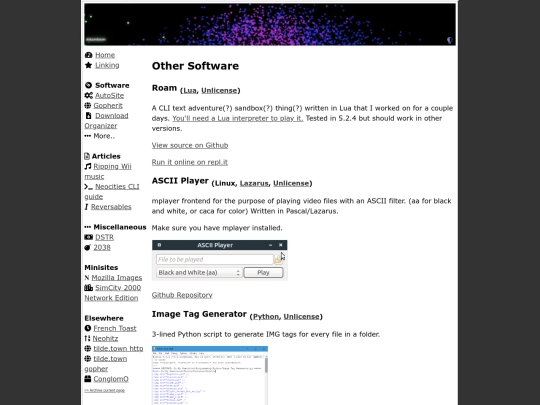Open the DSTR link

104,237
